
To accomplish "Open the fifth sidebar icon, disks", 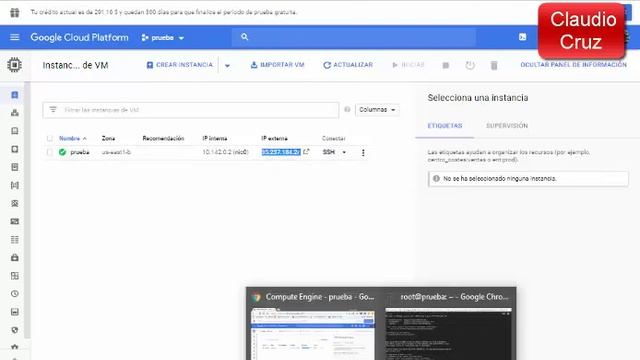I will (15, 167).
